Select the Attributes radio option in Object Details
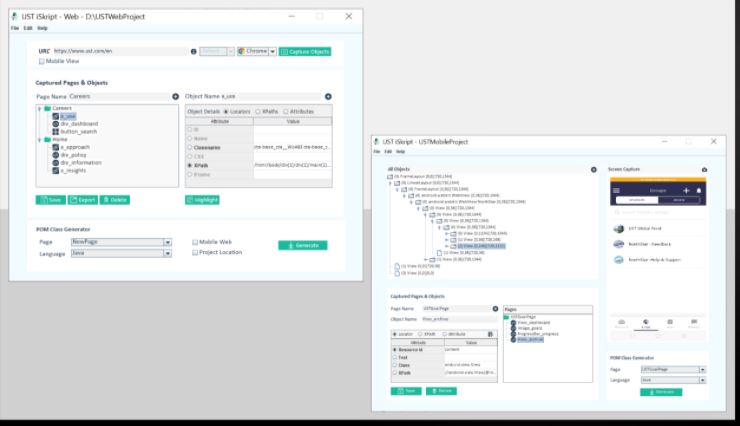Viewport: 740px width, 426px height. click(x=286, y=112)
